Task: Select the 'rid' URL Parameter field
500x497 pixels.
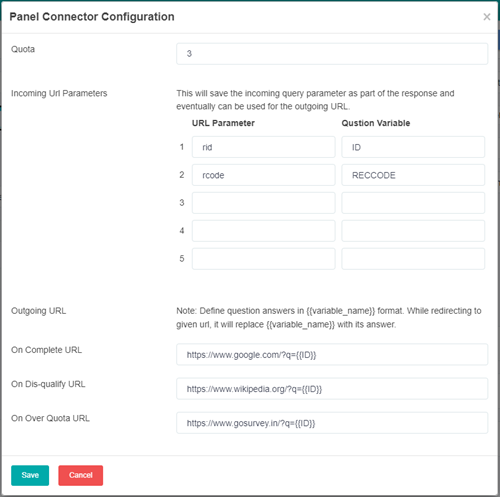Action: coord(263,147)
